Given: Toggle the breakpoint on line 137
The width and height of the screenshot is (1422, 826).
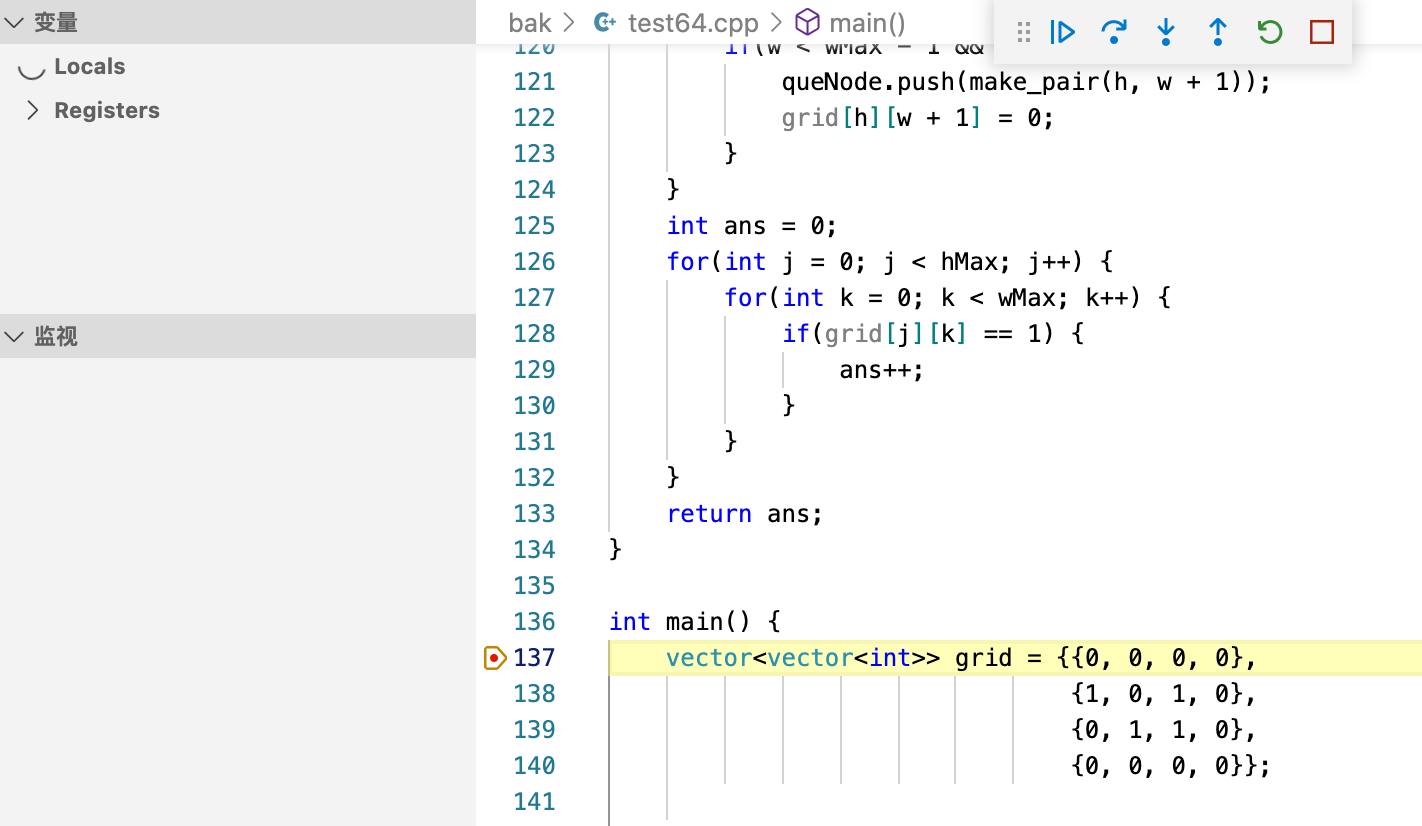Looking at the screenshot, I should (x=494, y=657).
